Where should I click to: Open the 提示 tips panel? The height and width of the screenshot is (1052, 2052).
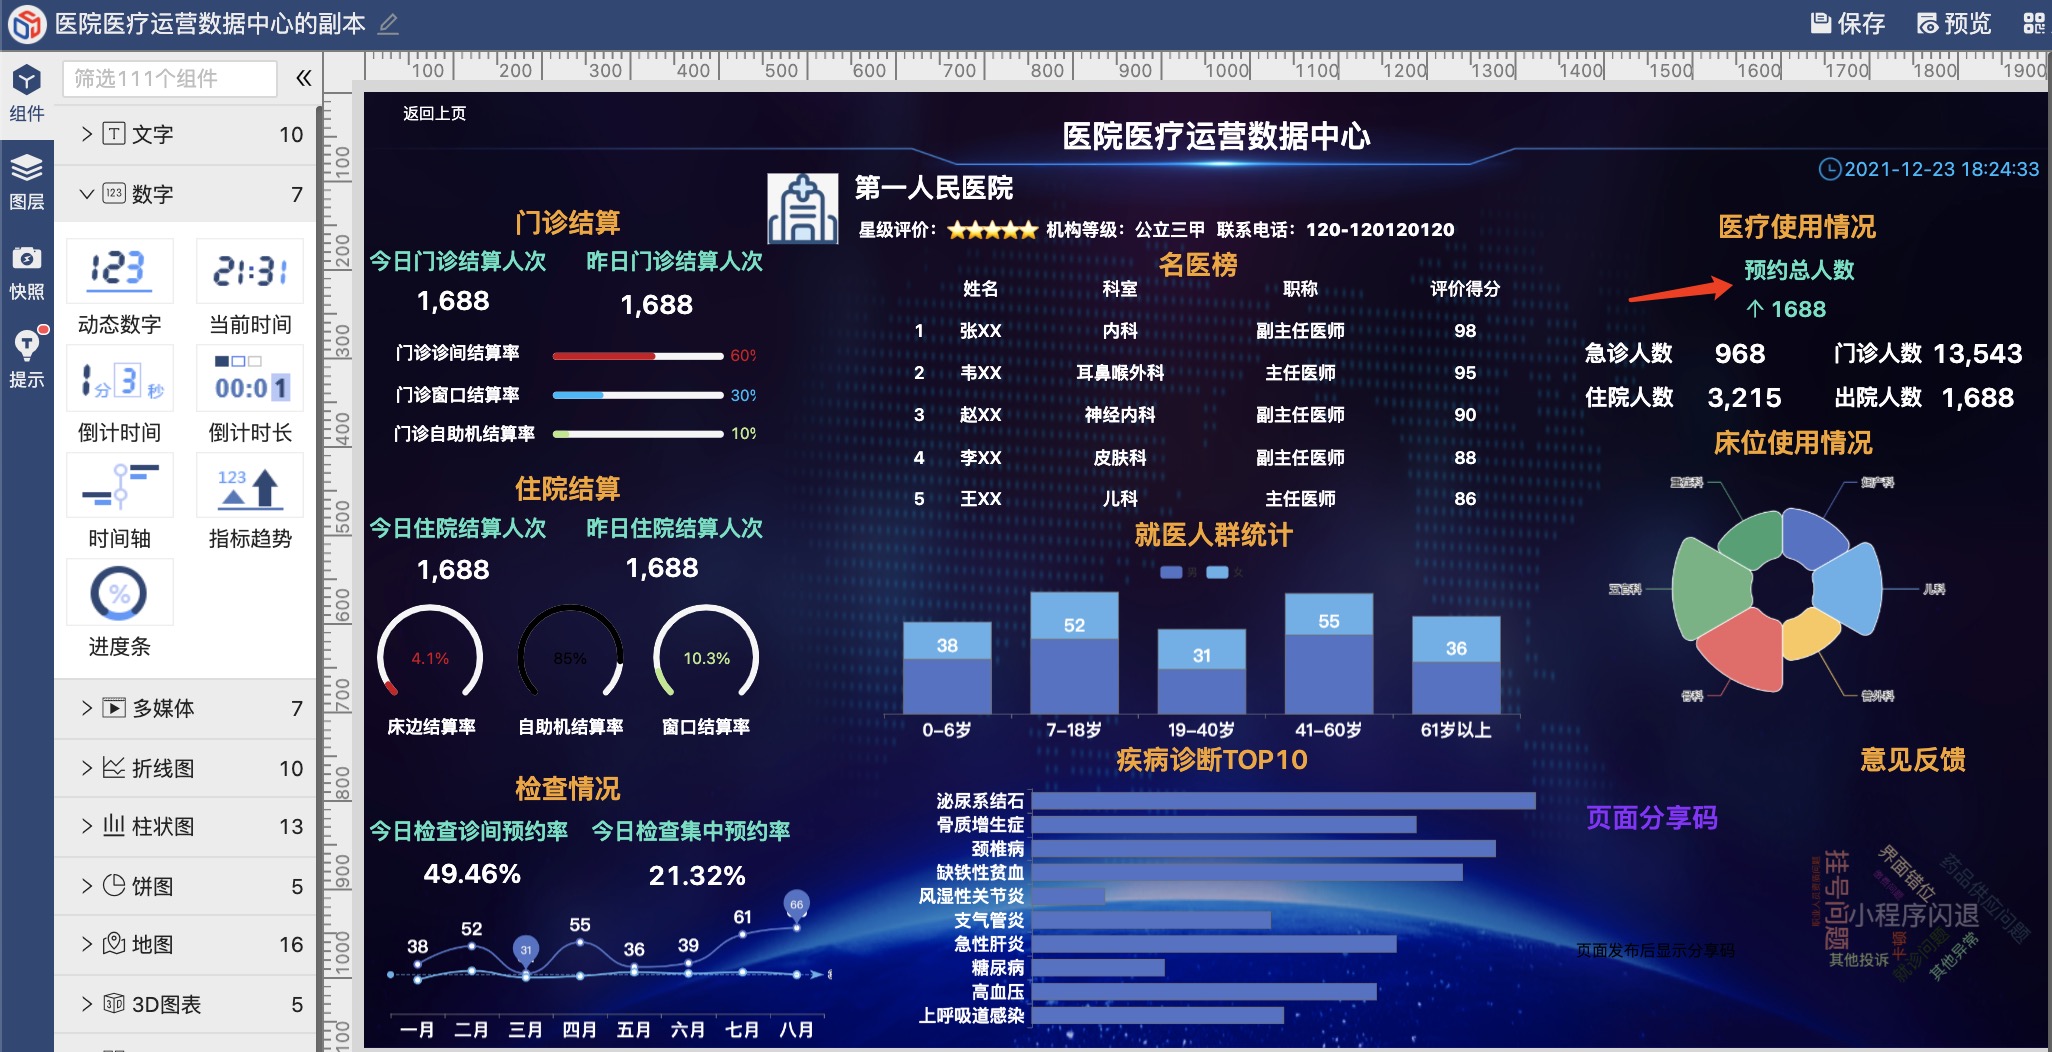(28, 360)
